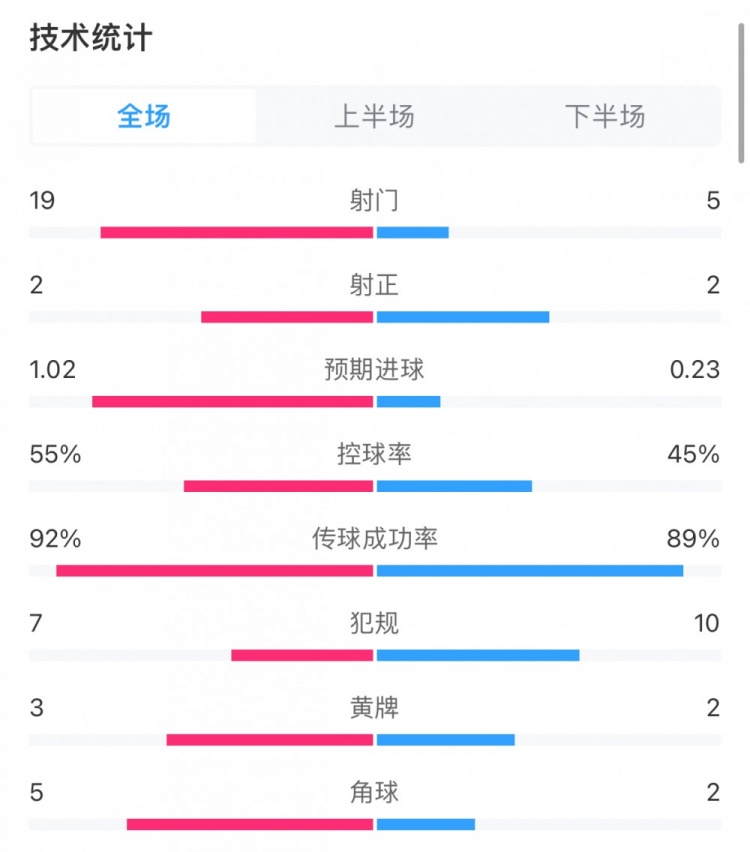
Task: Click the blue 犯规 bar
Action: tap(478, 655)
